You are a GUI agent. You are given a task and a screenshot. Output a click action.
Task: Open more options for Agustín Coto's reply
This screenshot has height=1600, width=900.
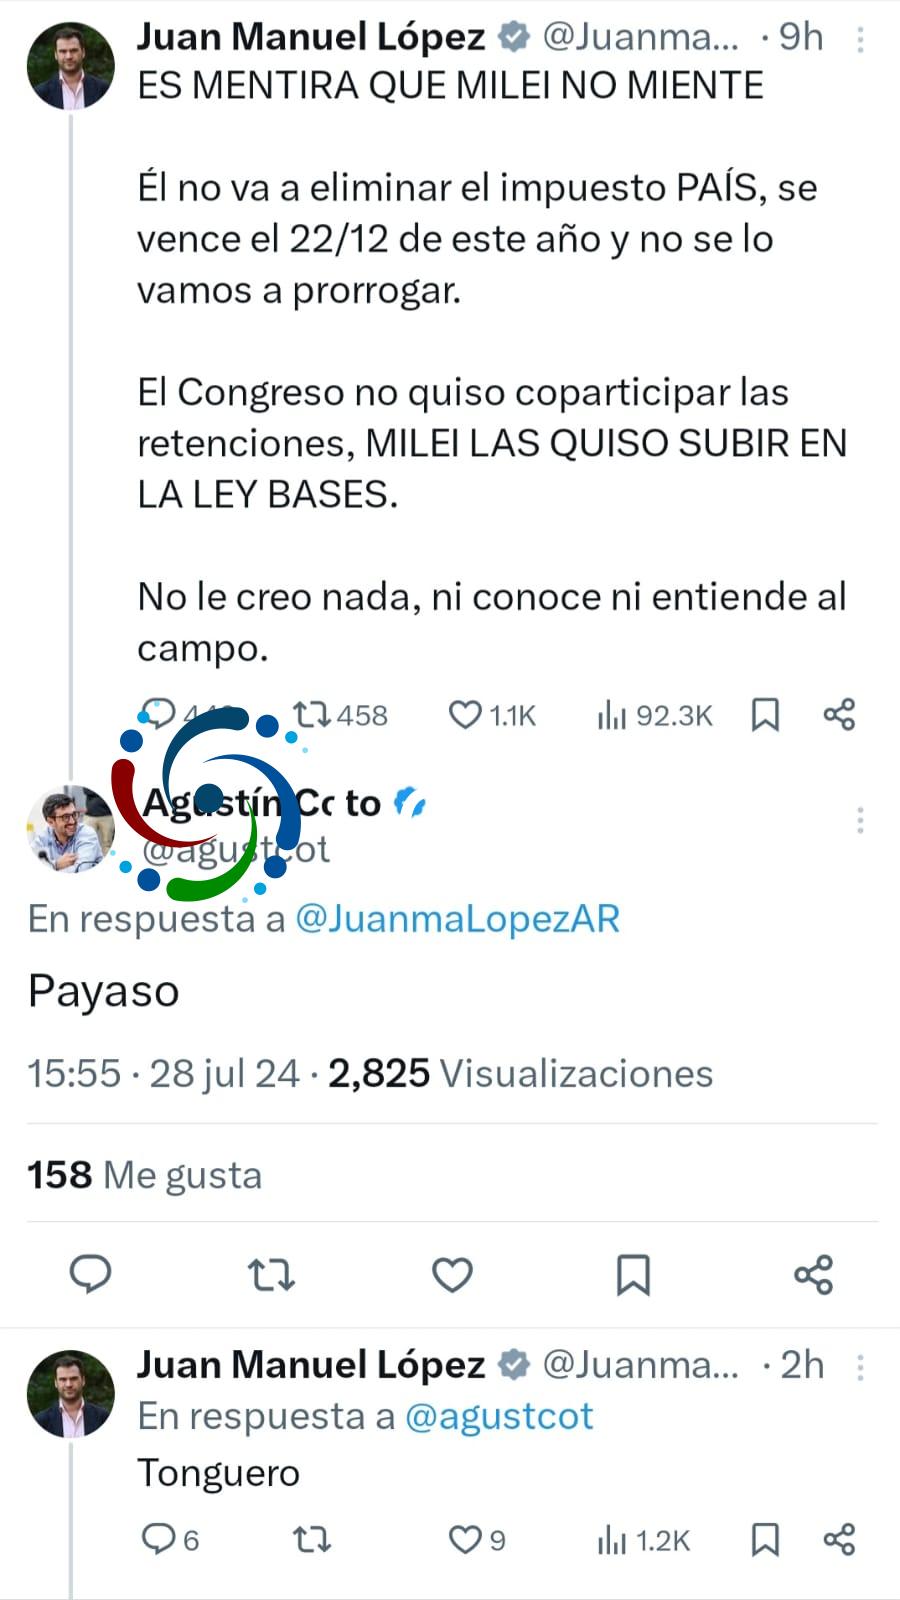tap(860, 821)
